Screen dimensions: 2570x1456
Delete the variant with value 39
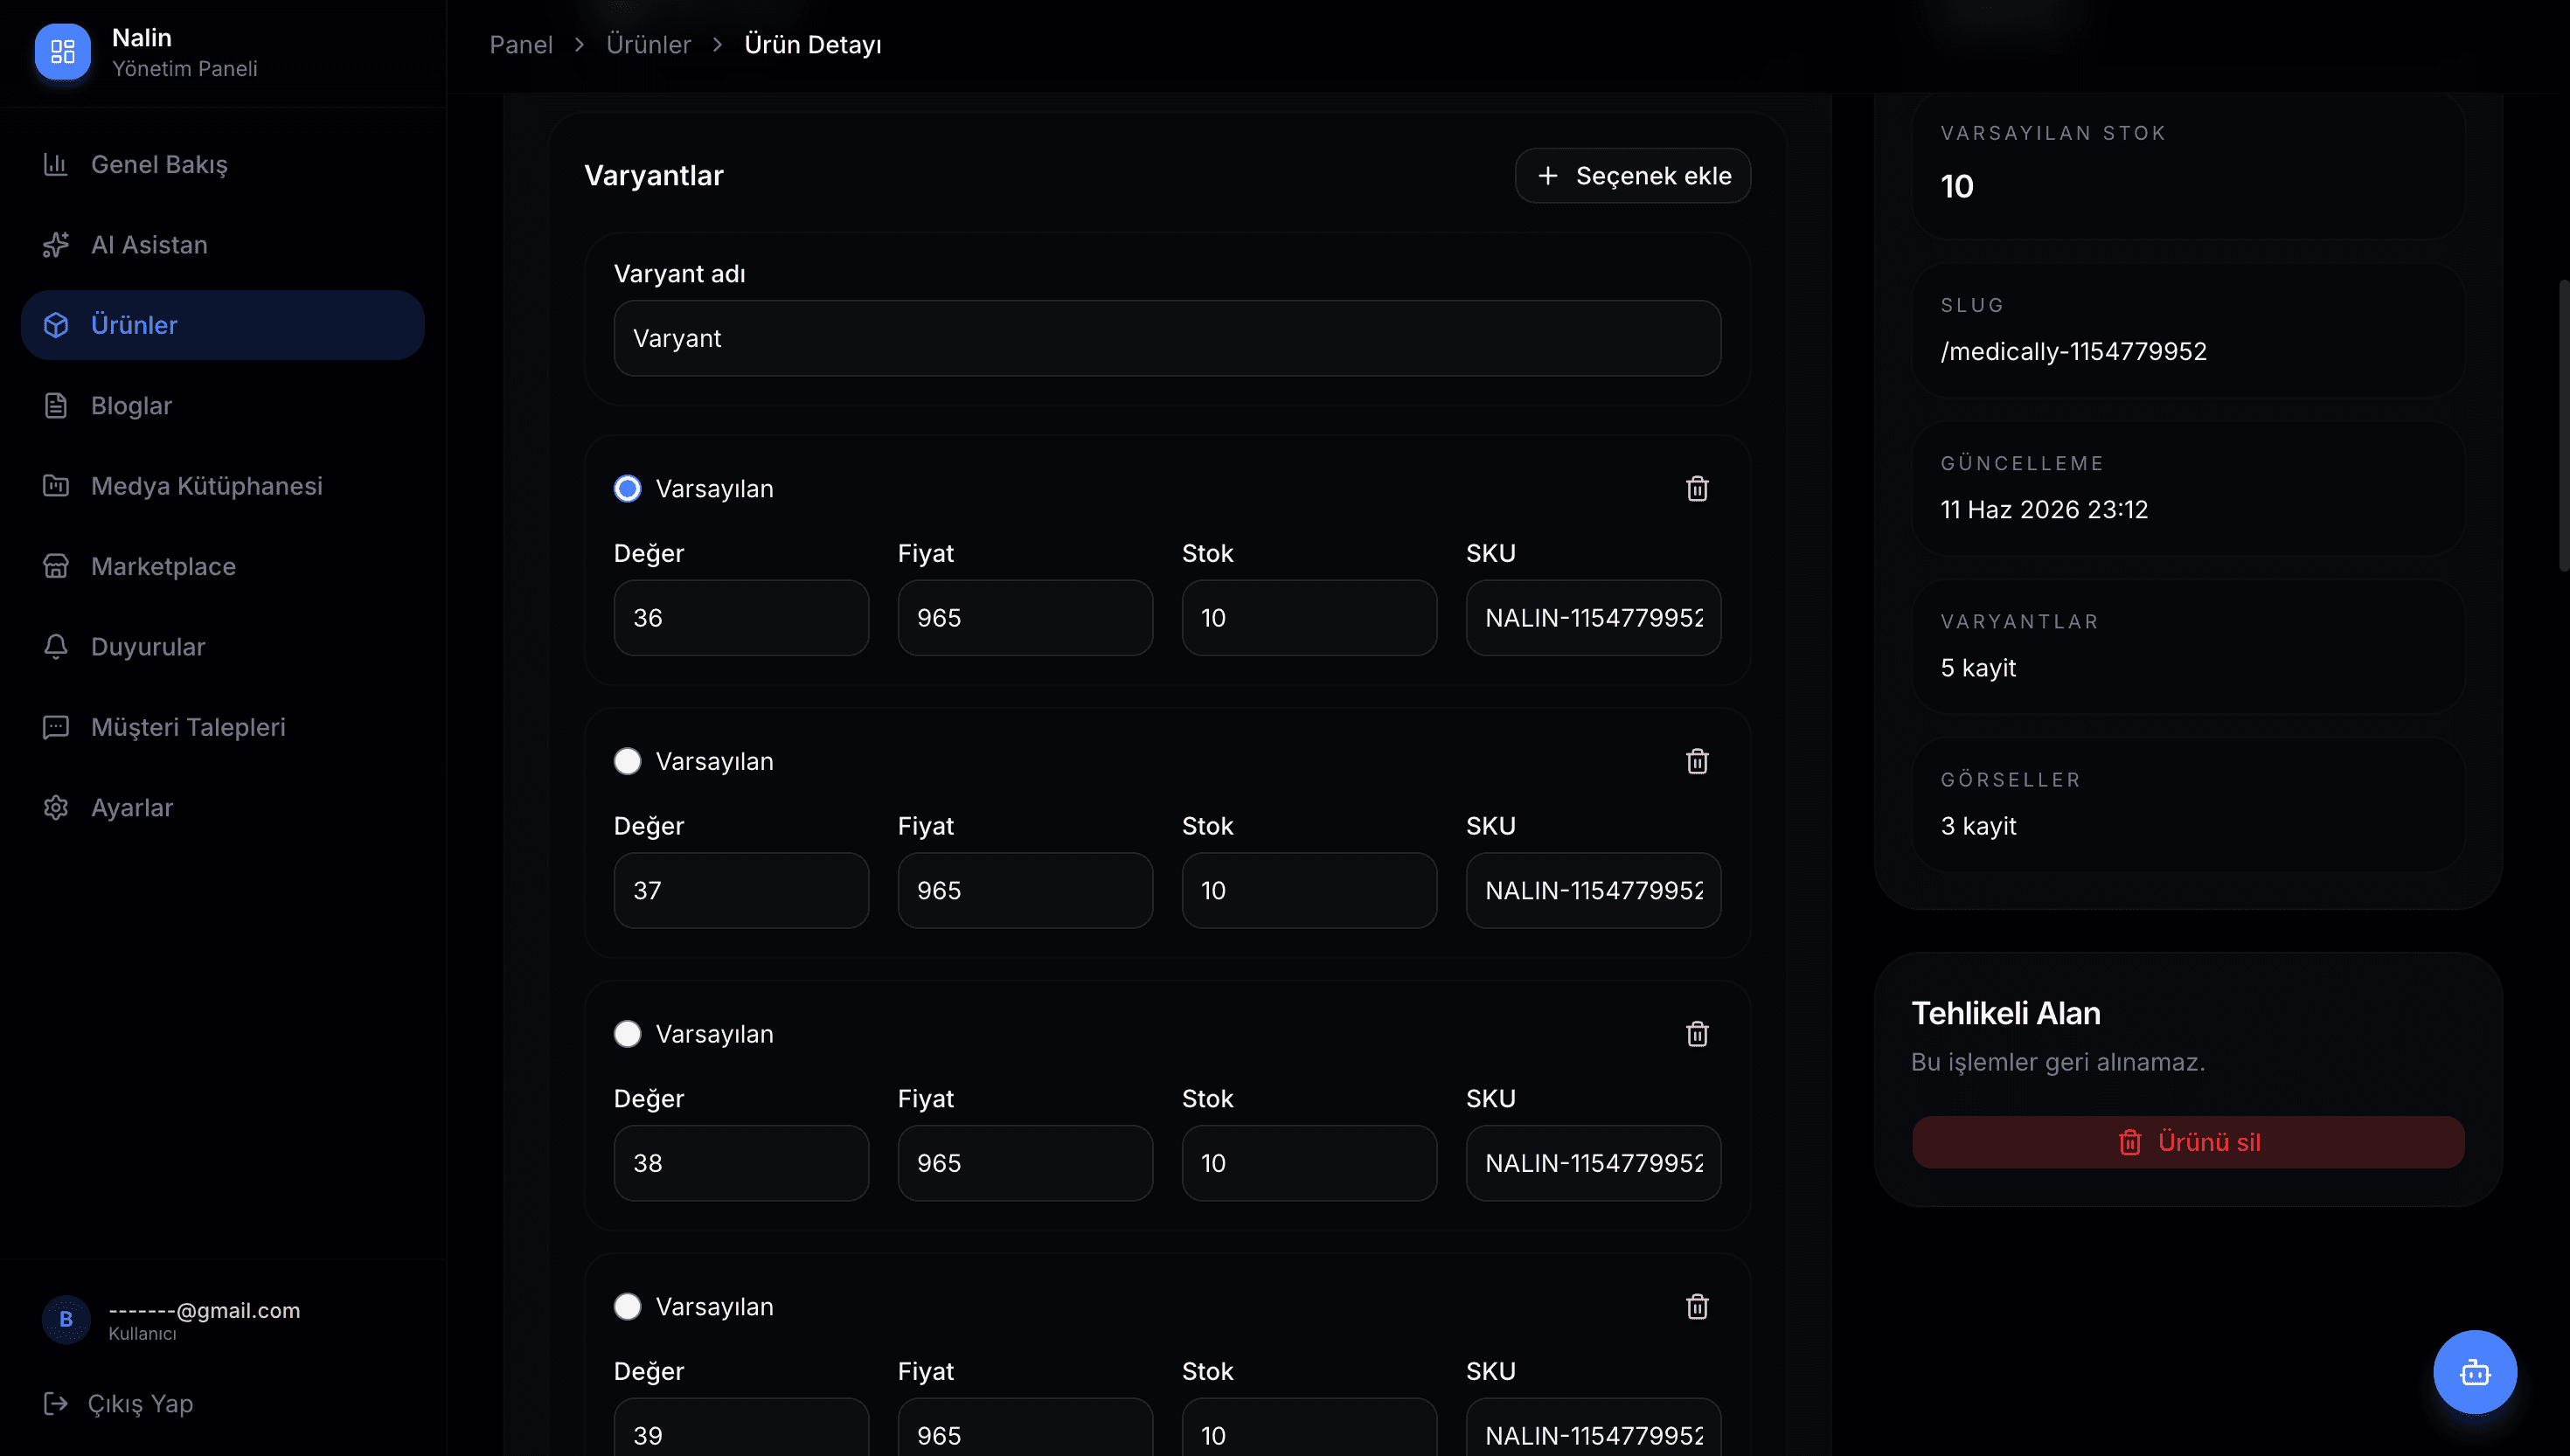[x=1697, y=1307]
